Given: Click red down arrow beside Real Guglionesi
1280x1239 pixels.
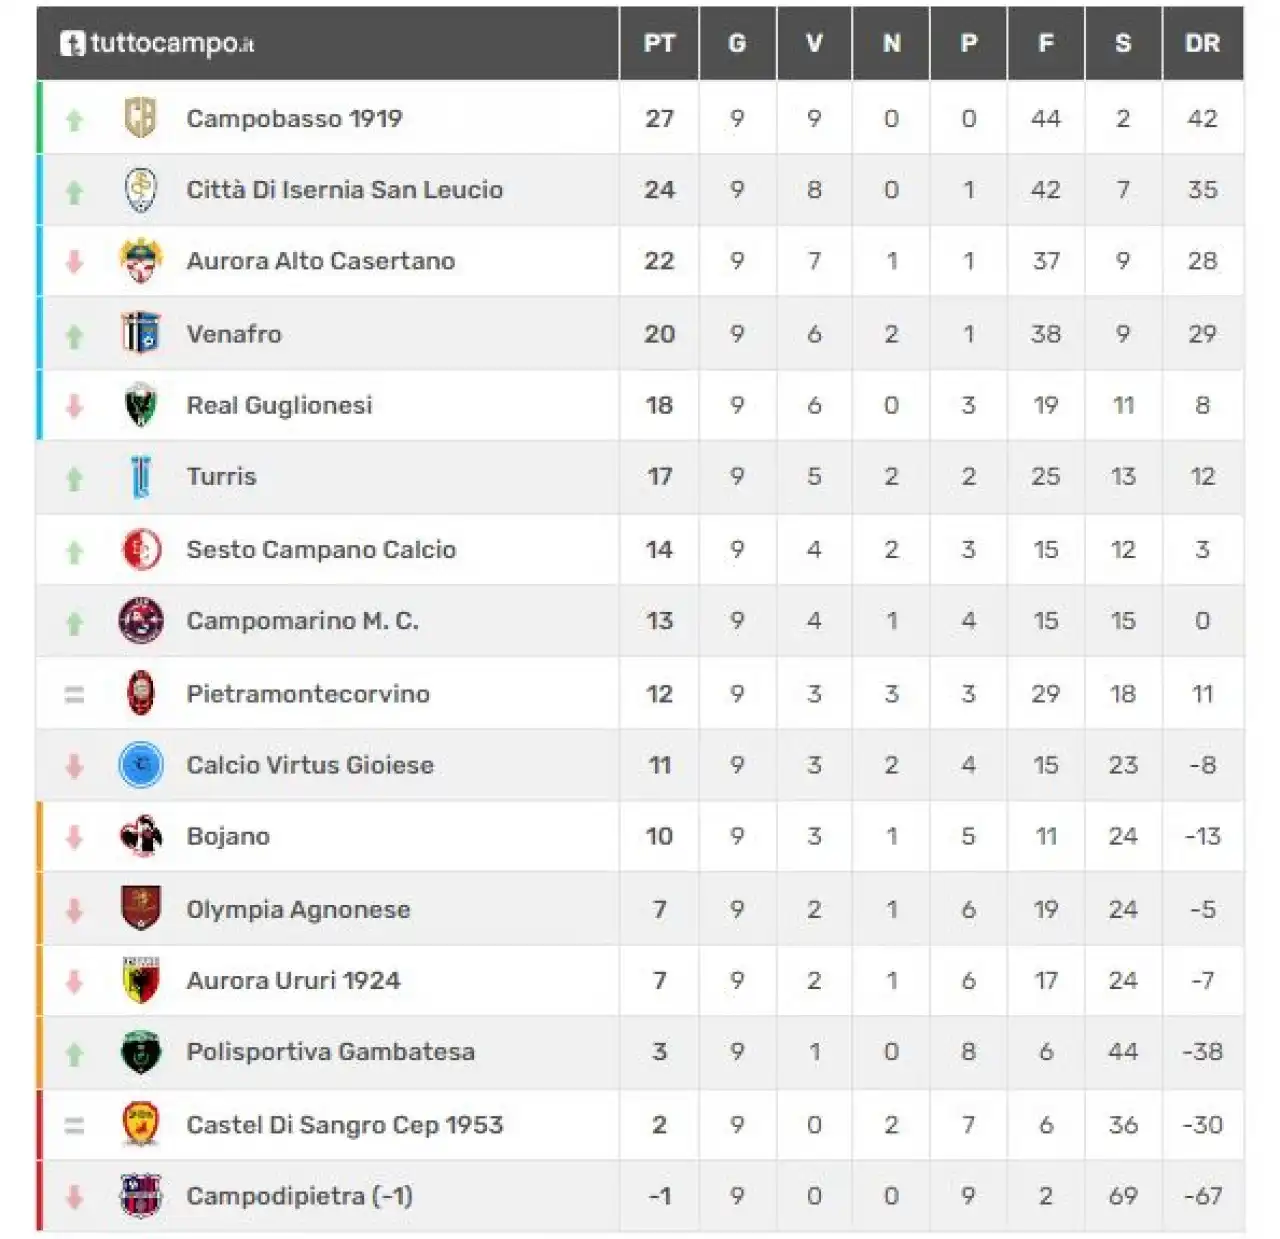Looking at the screenshot, I should (x=74, y=405).
